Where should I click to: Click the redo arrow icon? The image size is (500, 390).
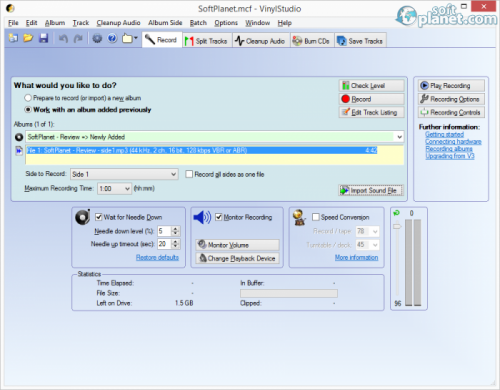click(x=78, y=39)
